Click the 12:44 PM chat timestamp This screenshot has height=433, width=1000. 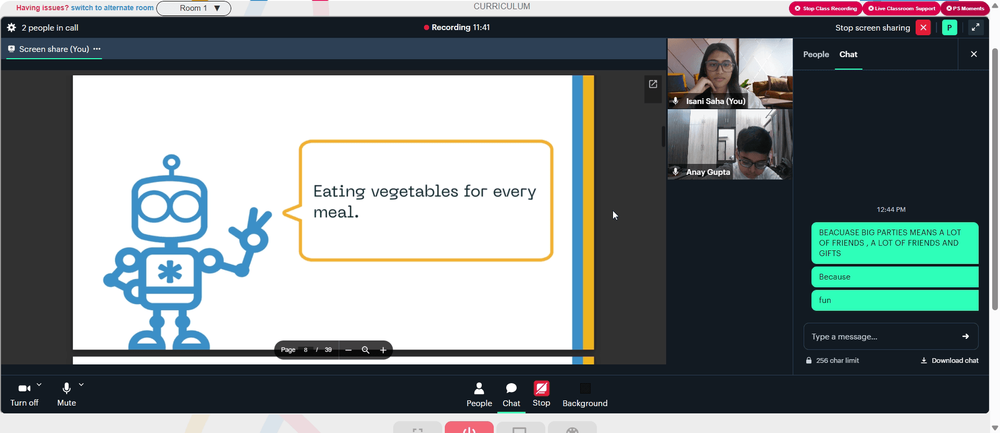(x=891, y=209)
